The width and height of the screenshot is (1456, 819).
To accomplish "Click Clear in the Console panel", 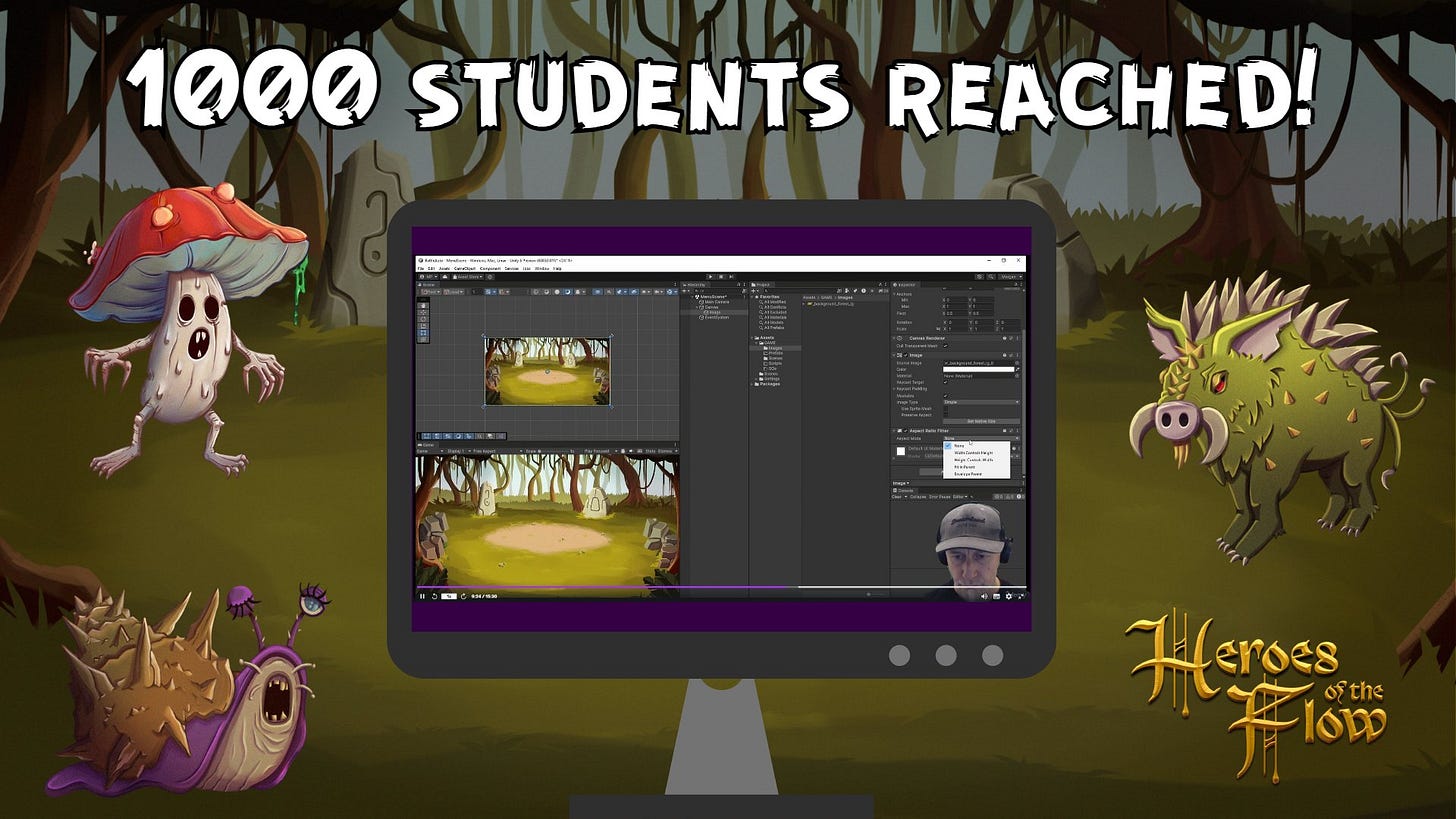I will pos(896,497).
